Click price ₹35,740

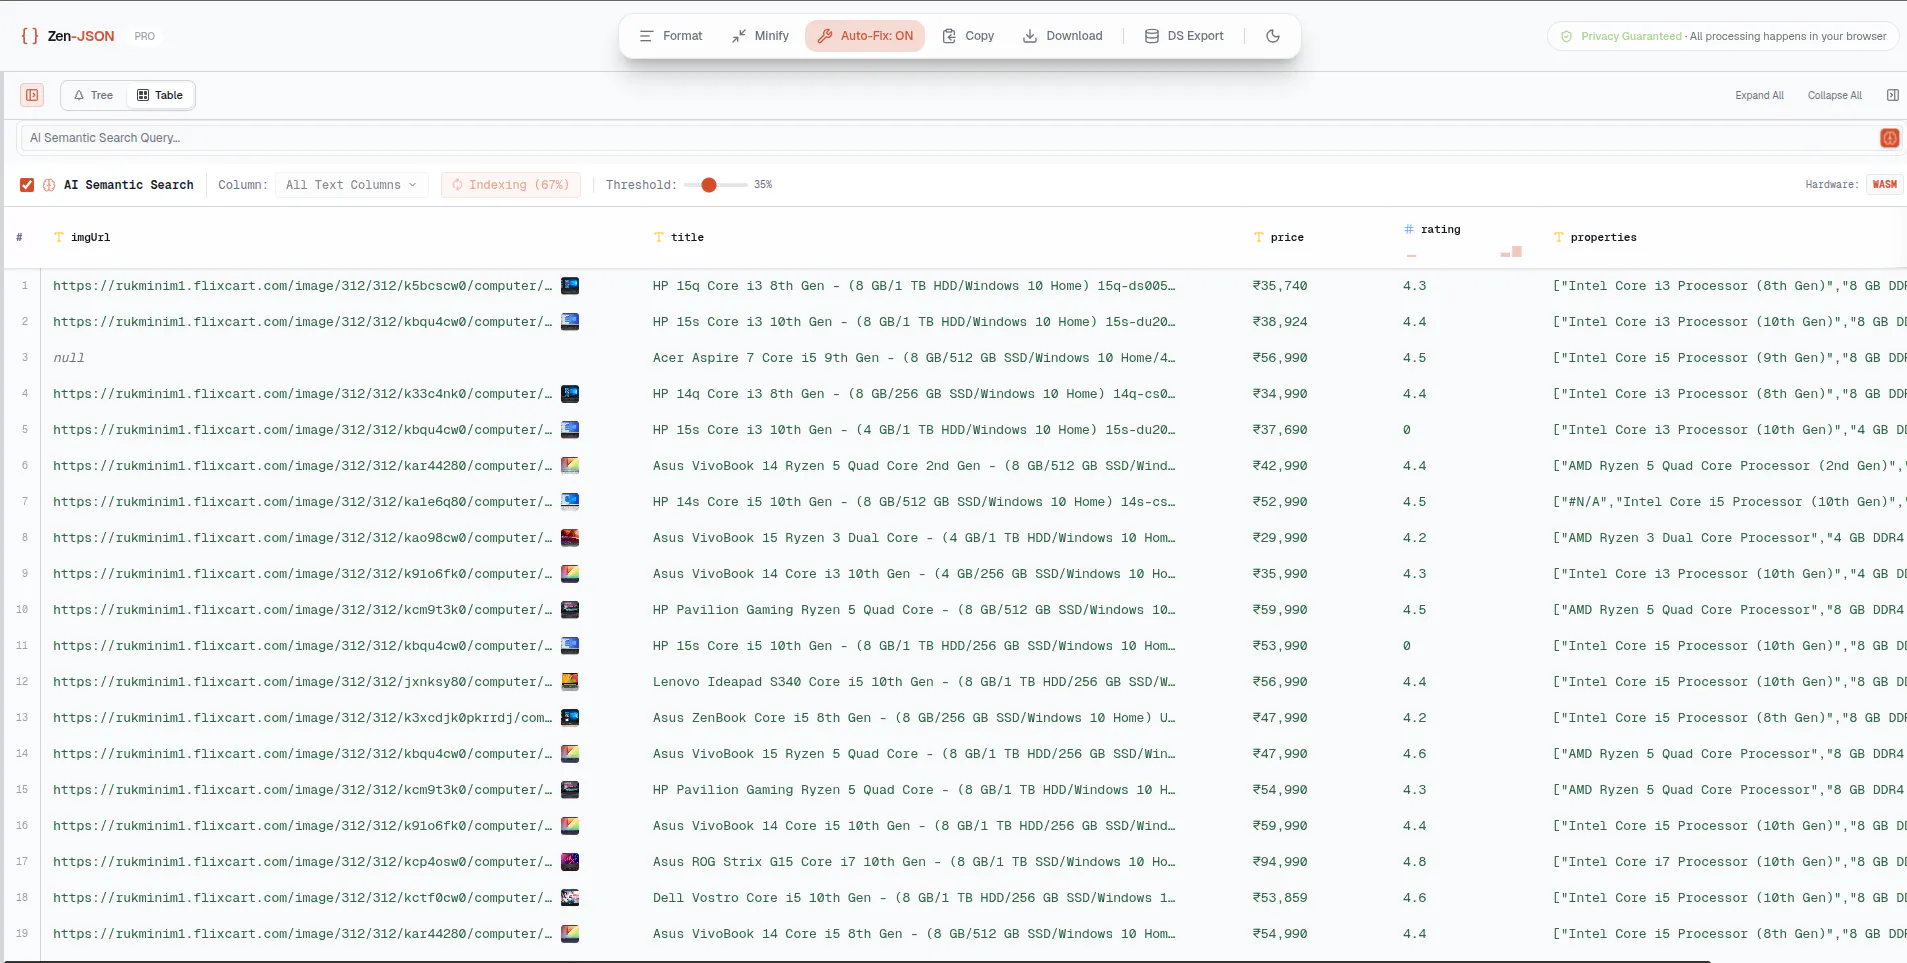point(1280,286)
